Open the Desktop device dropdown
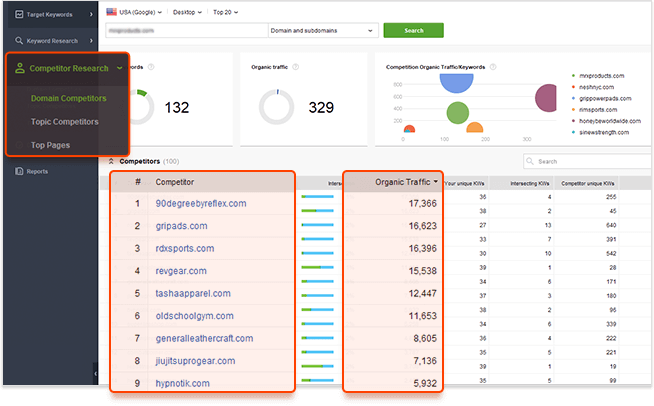 click(187, 12)
